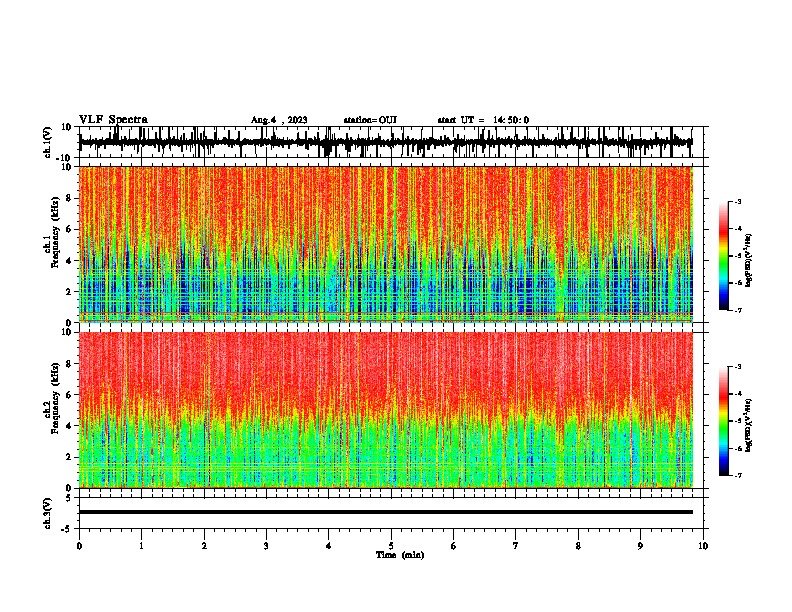The image size is (792, 612).
Task: Click the time axis tick label '2'
Action: click(204, 546)
